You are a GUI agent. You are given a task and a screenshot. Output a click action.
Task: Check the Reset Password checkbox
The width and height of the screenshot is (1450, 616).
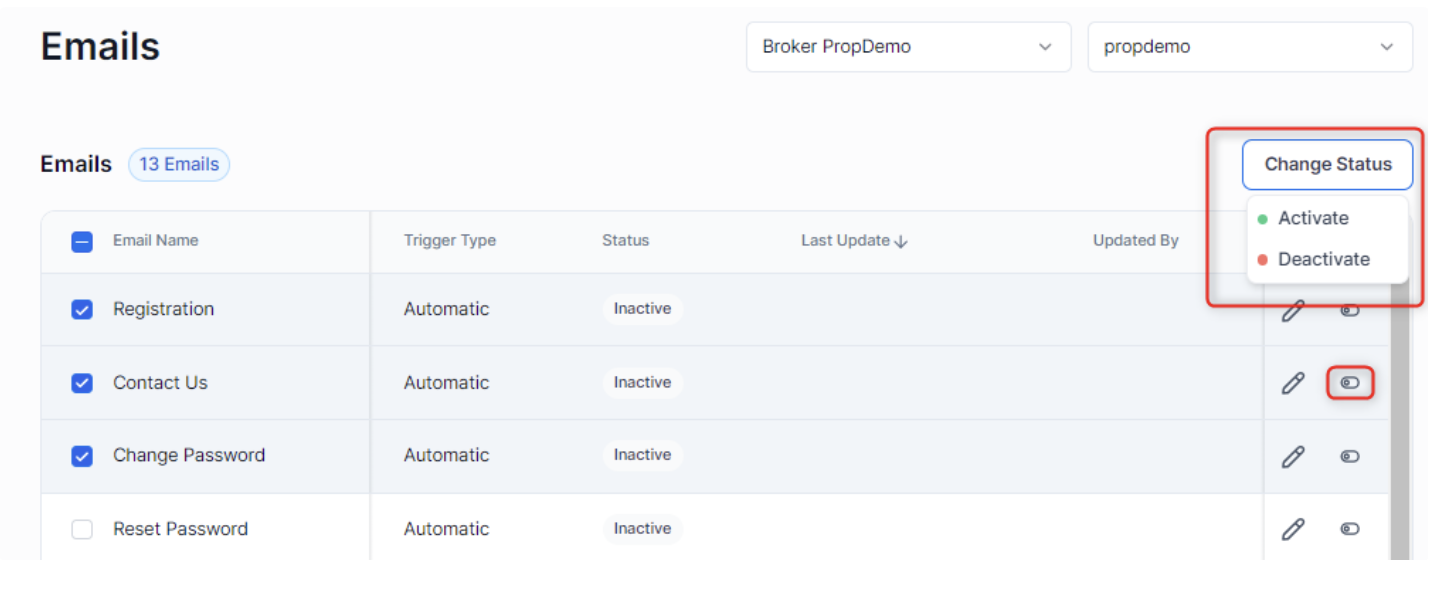(82, 530)
